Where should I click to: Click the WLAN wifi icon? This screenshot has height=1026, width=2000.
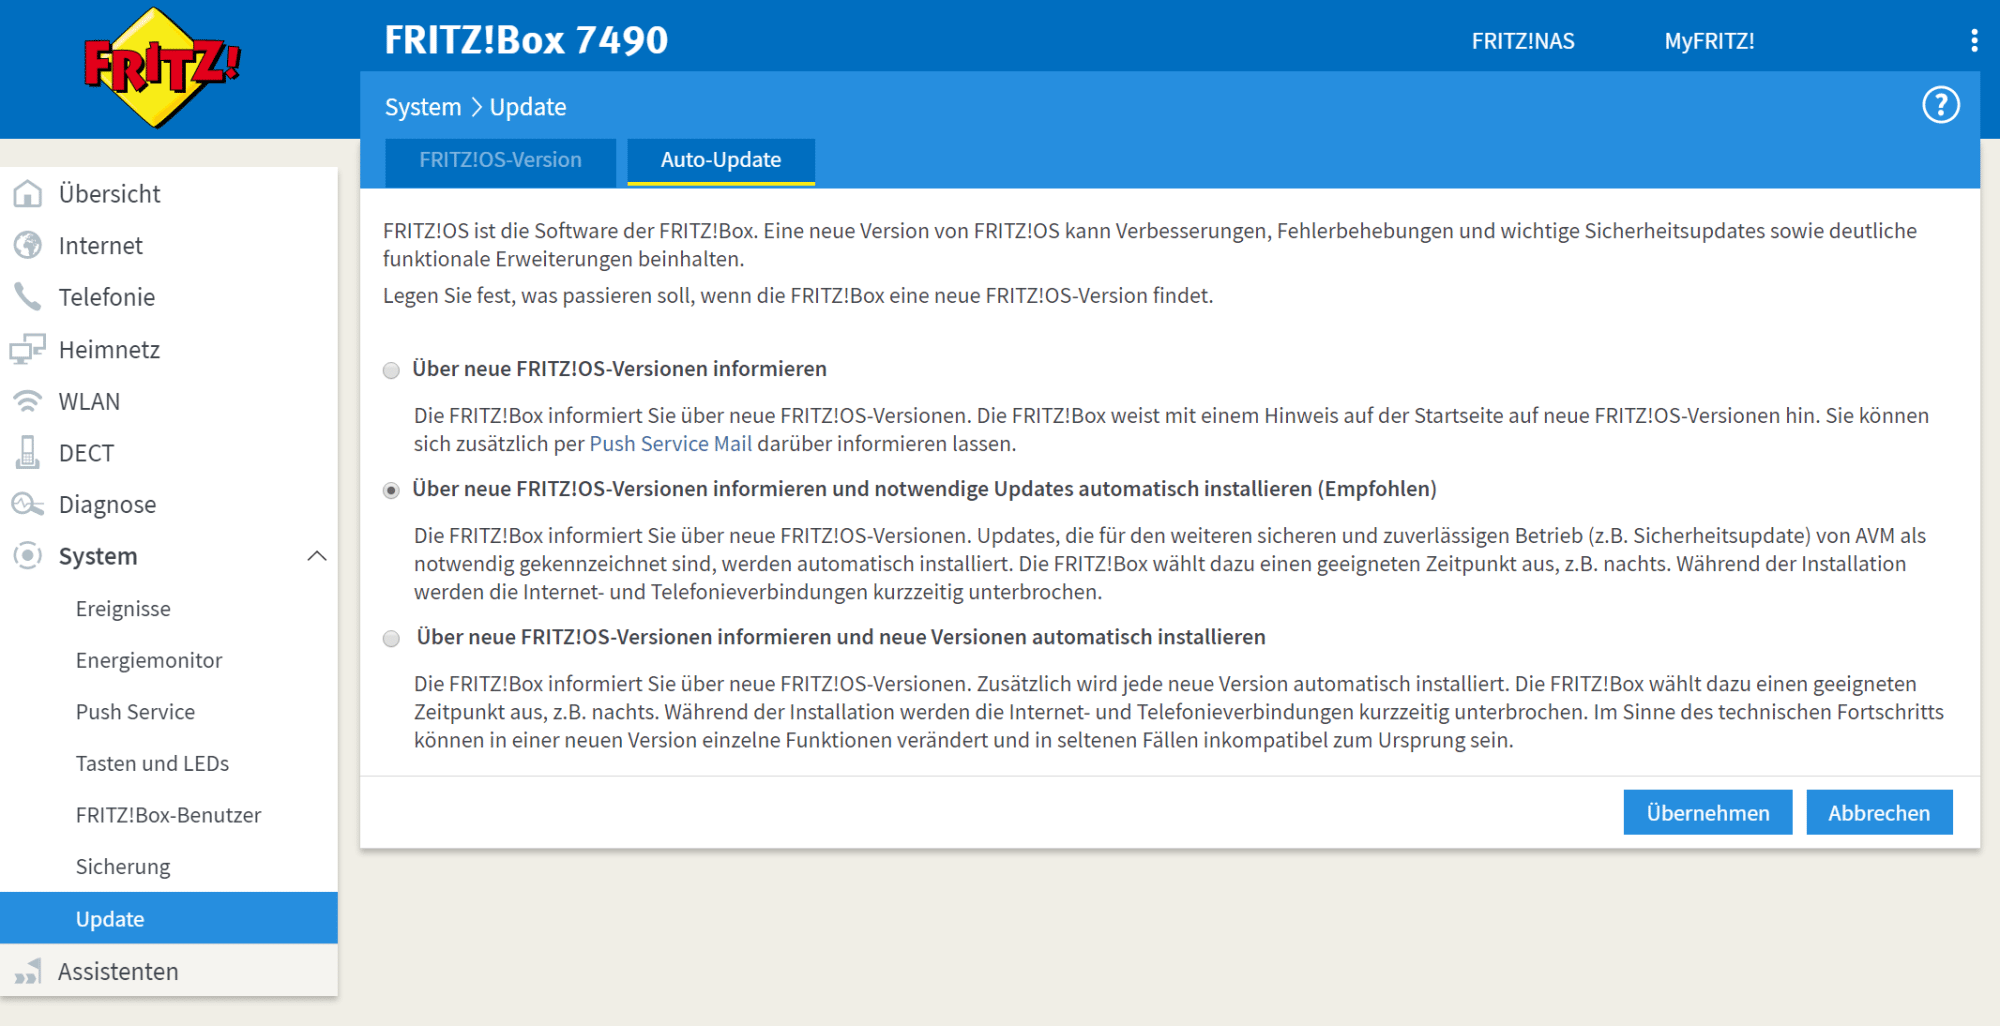coord(28,401)
